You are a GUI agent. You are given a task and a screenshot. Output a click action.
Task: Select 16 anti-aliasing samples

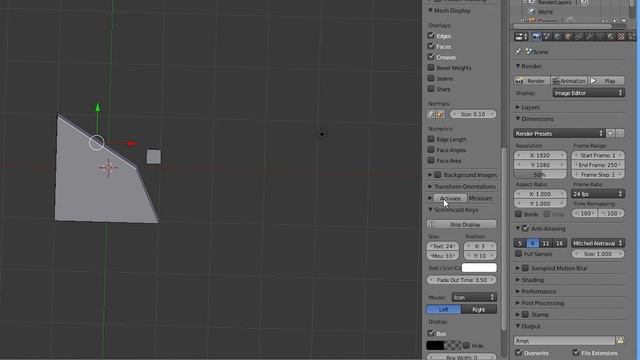[x=560, y=243]
